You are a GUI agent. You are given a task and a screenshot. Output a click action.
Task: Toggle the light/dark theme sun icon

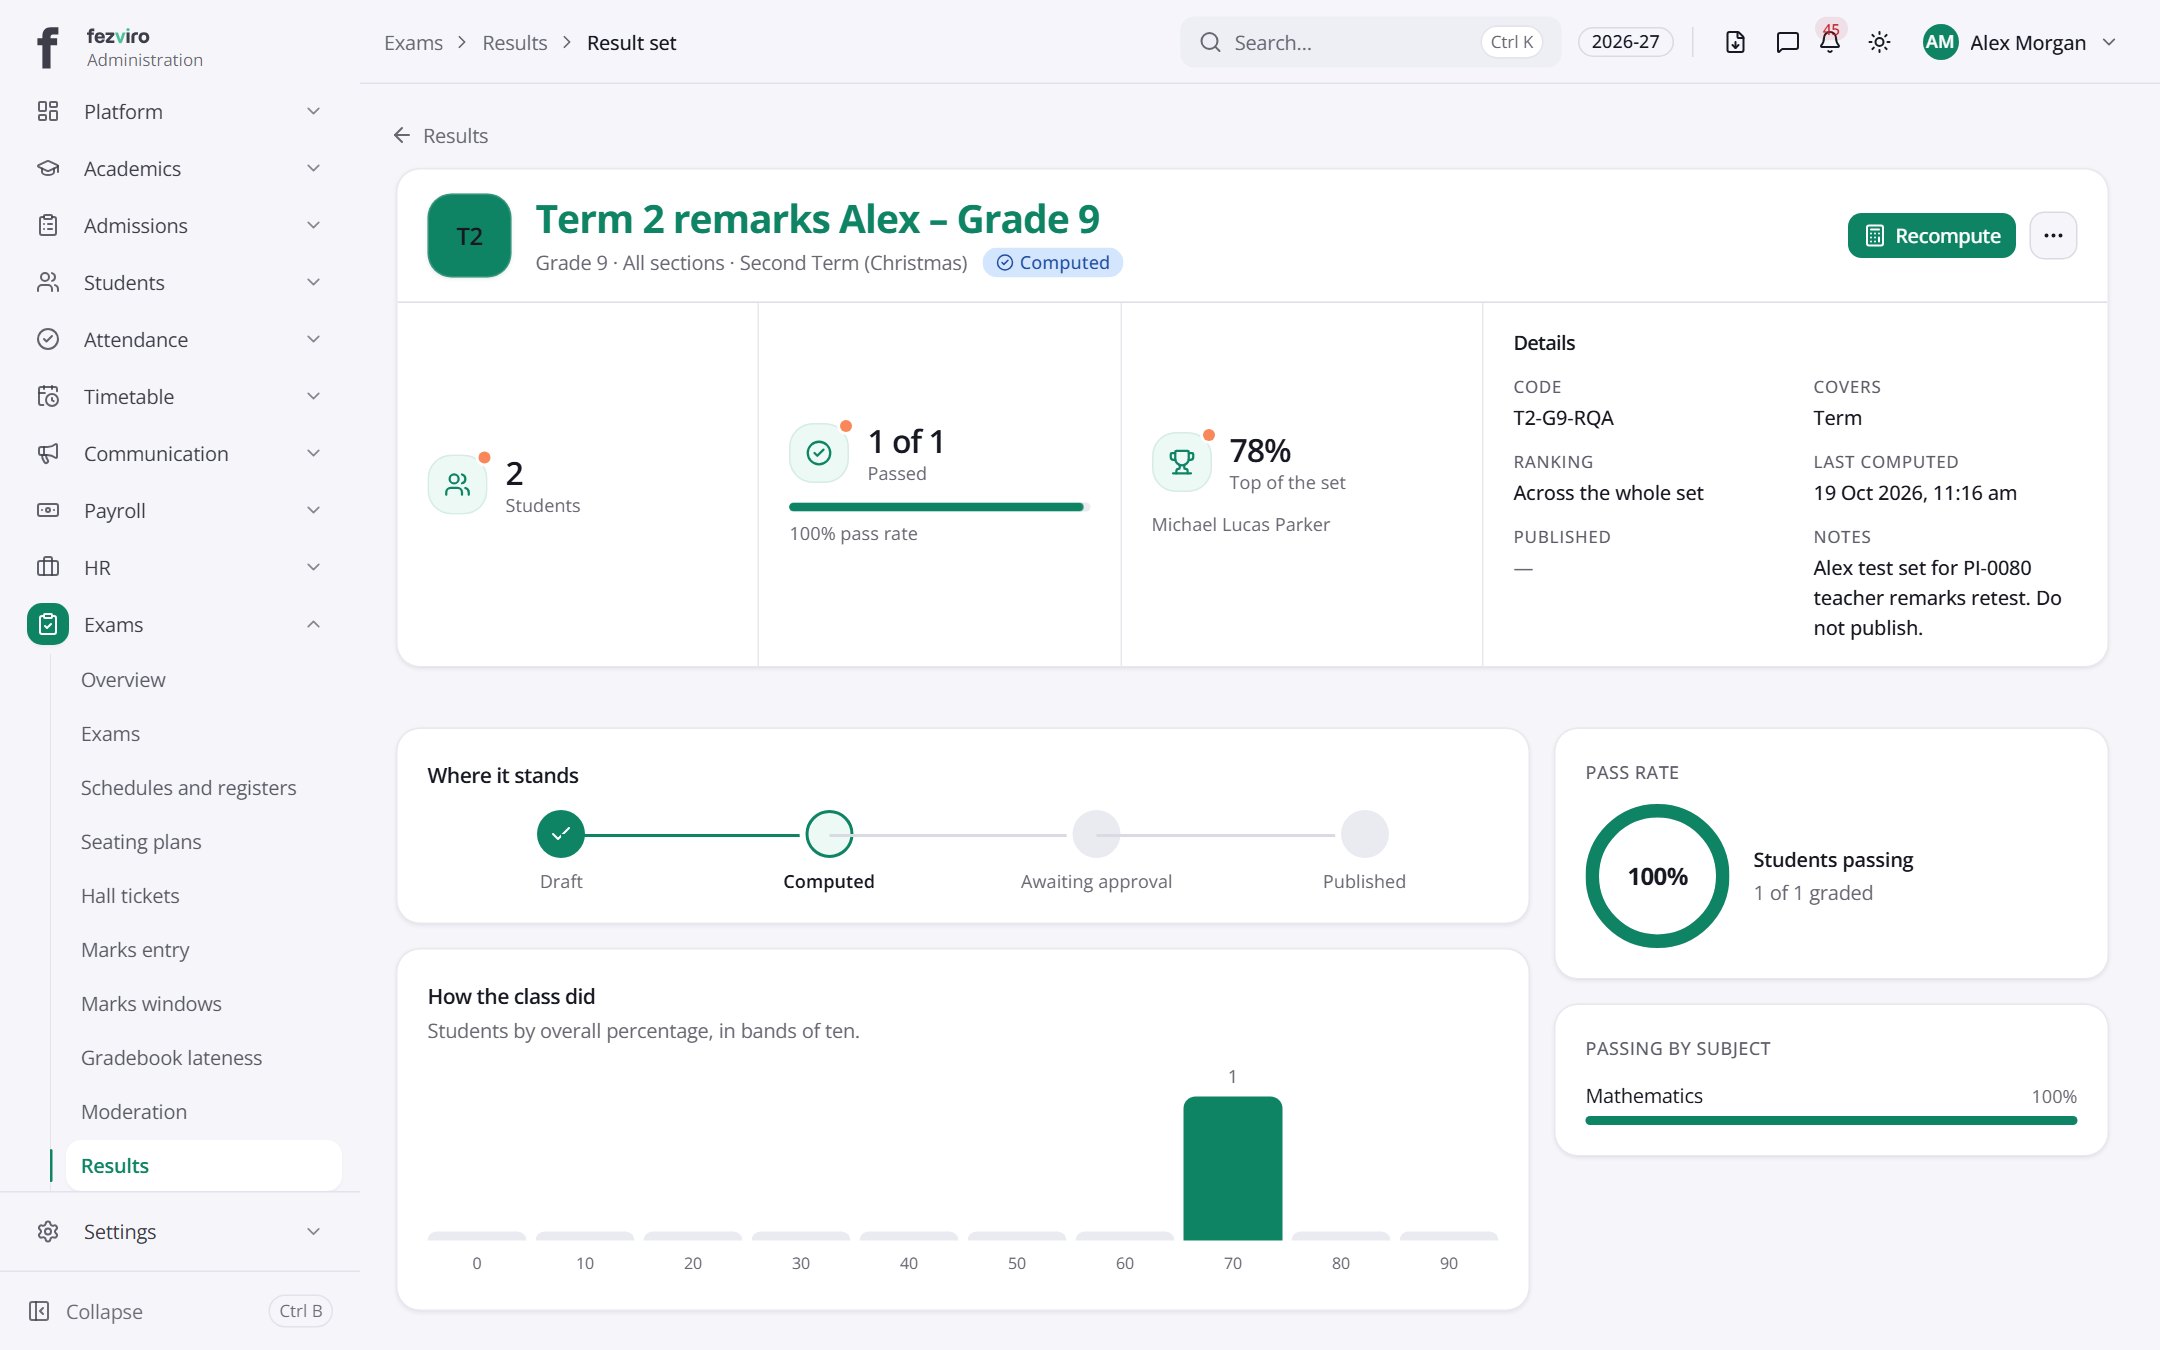pyautogui.click(x=1879, y=42)
